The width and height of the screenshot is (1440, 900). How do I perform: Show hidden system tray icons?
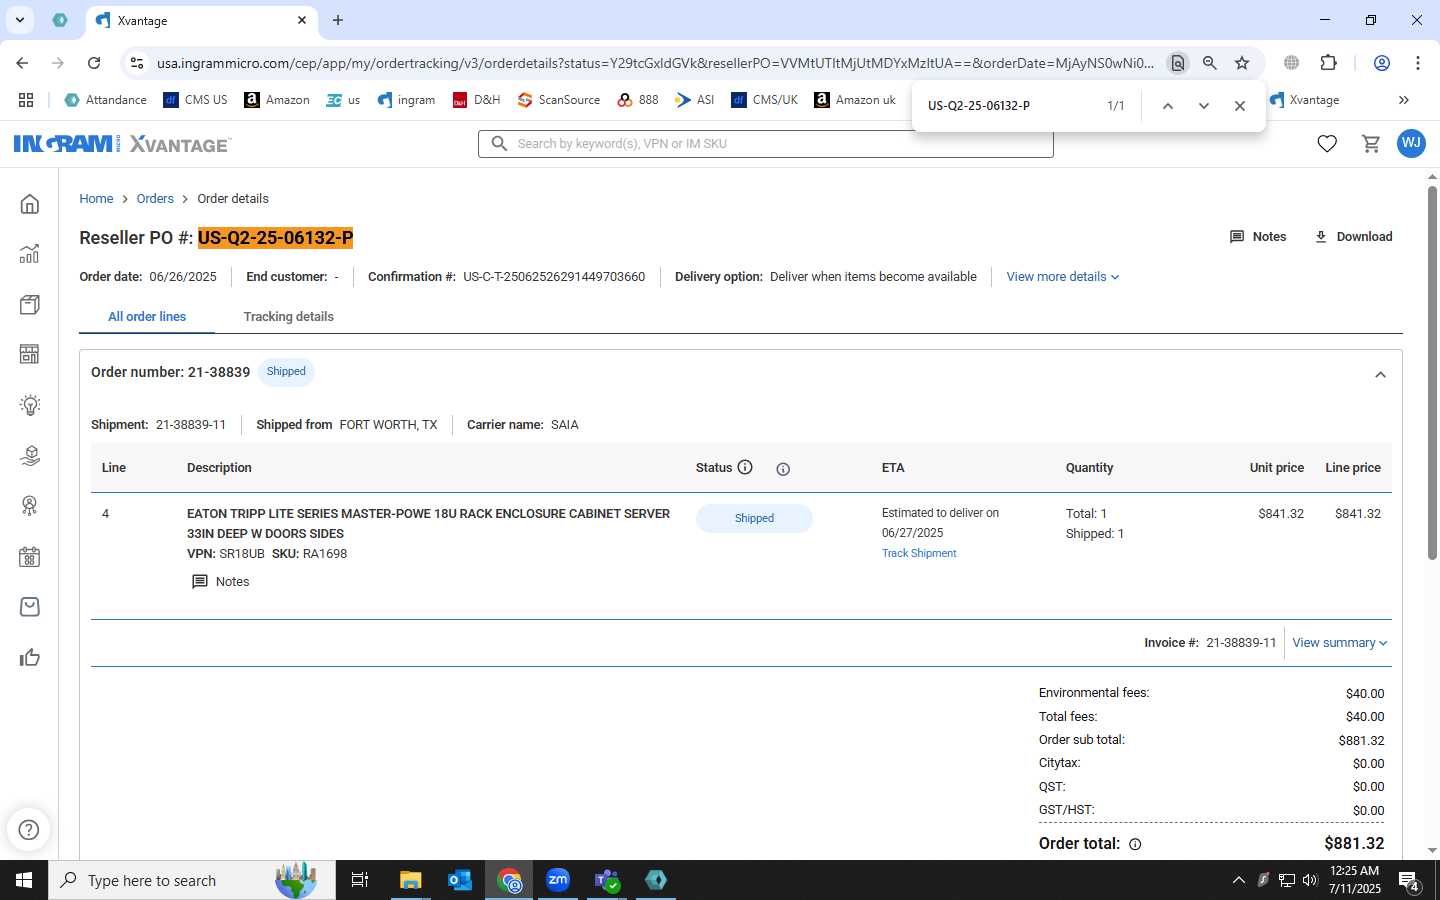click(x=1238, y=880)
